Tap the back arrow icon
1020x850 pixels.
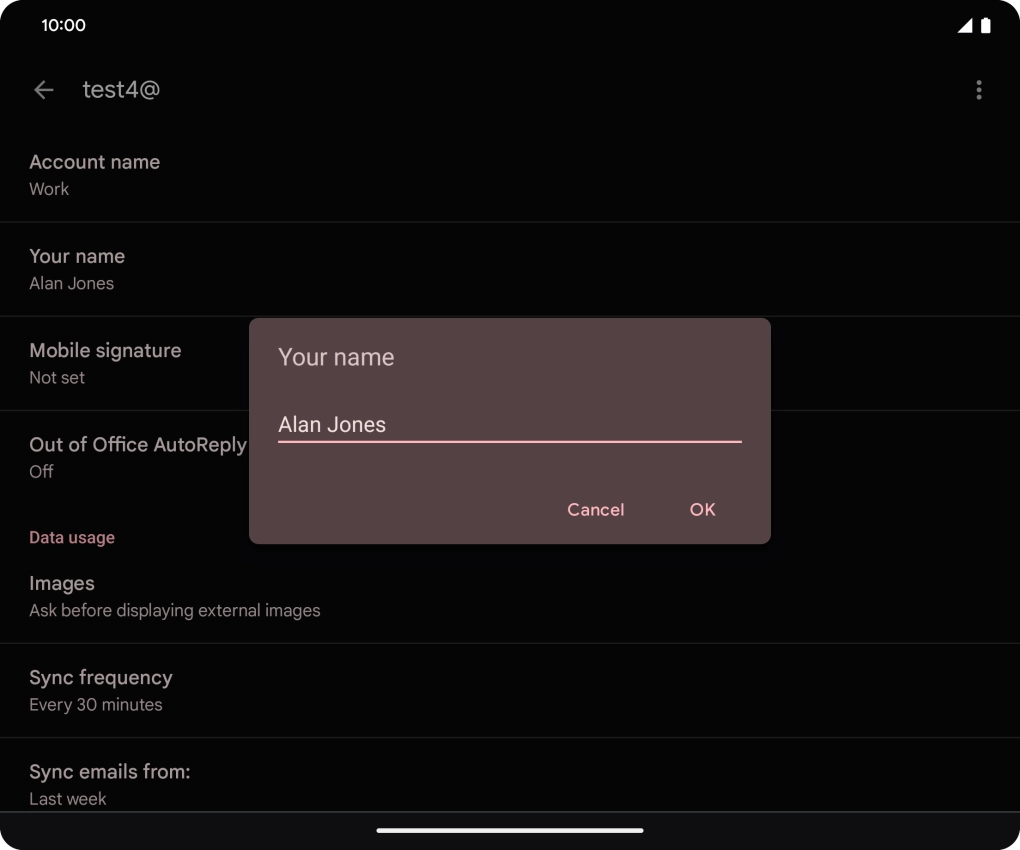tap(43, 90)
